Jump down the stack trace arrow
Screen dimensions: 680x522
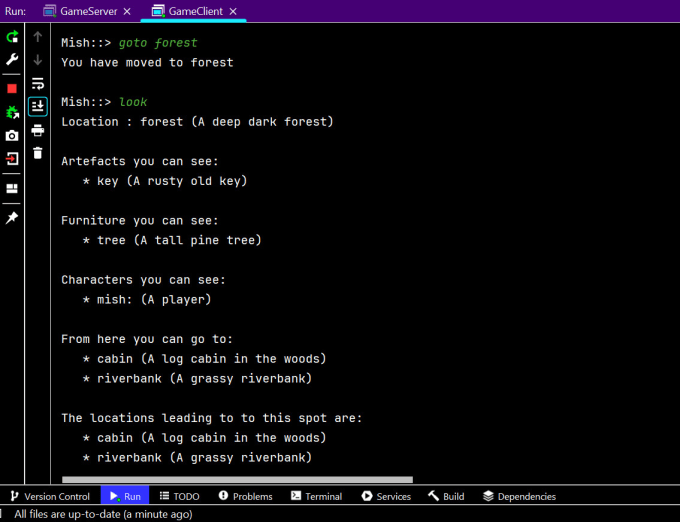(x=38, y=59)
